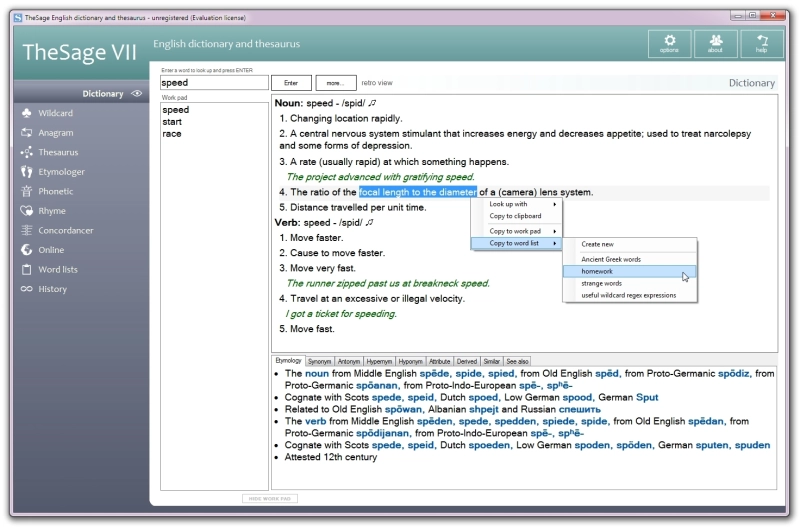Play verb pronunciation music note icon
The height and width of the screenshot is (527, 800).
[x=370, y=222]
